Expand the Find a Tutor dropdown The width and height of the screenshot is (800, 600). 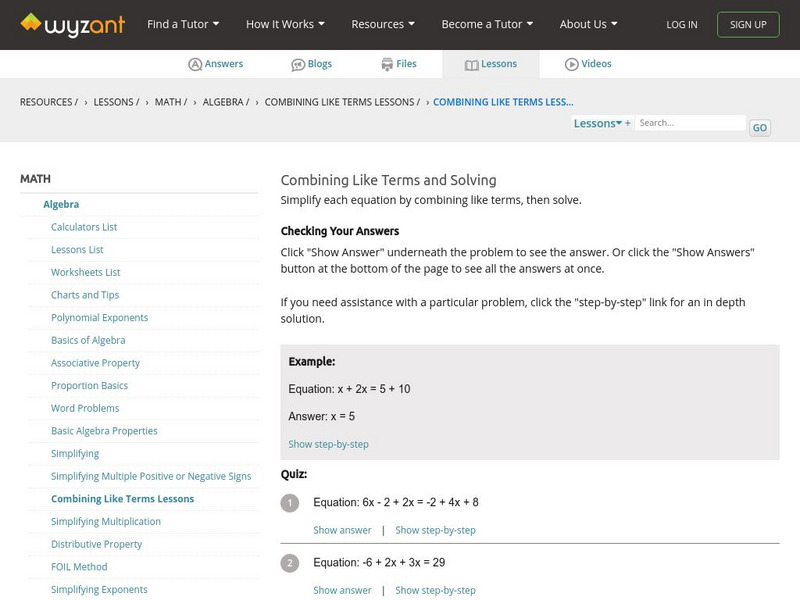[x=183, y=24]
